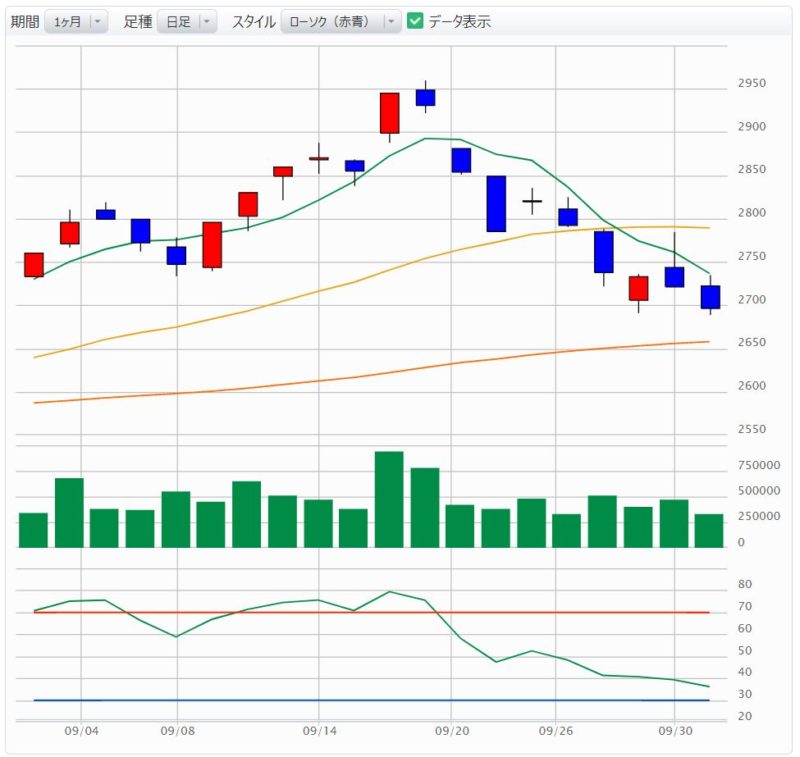
Task: Toggle the データ表示 checkbox
Action: pyautogui.click(x=415, y=21)
